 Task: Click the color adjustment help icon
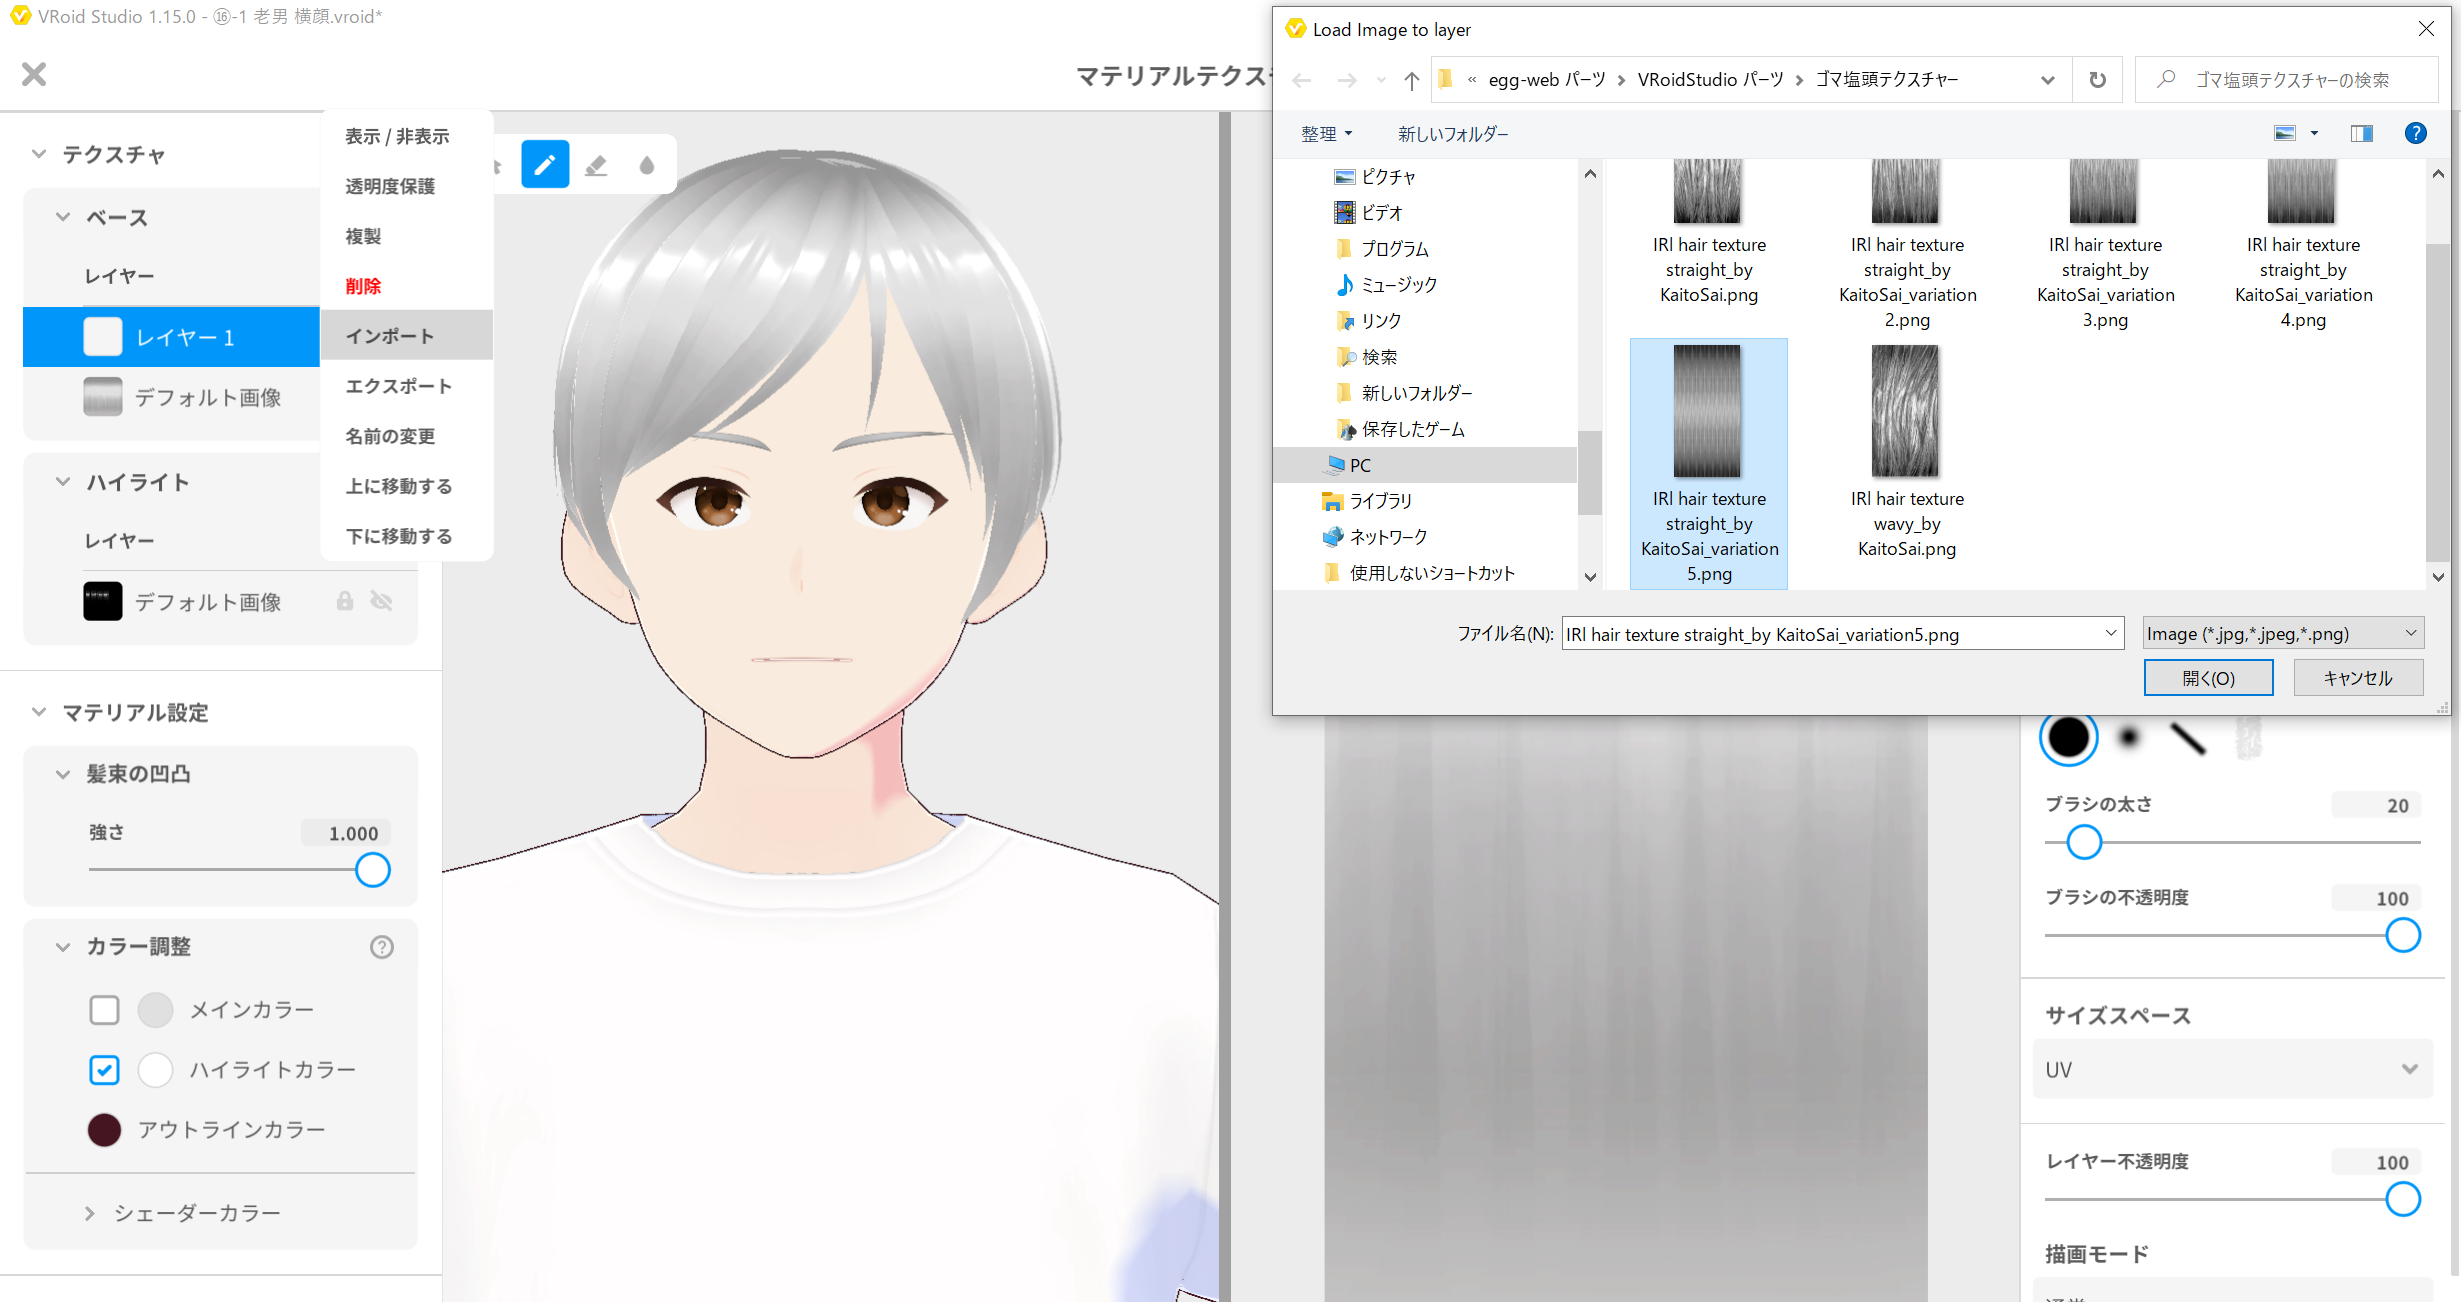point(381,946)
